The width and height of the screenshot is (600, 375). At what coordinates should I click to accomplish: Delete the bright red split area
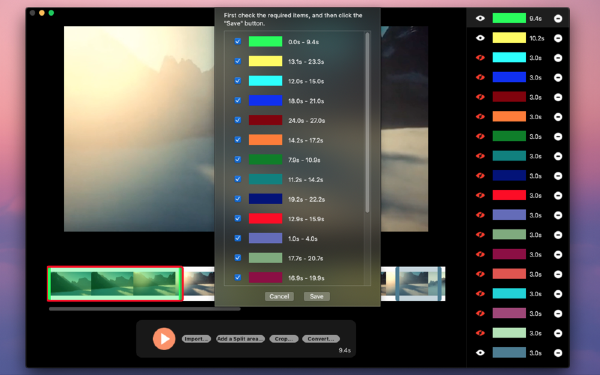pyautogui.click(x=558, y=196)
